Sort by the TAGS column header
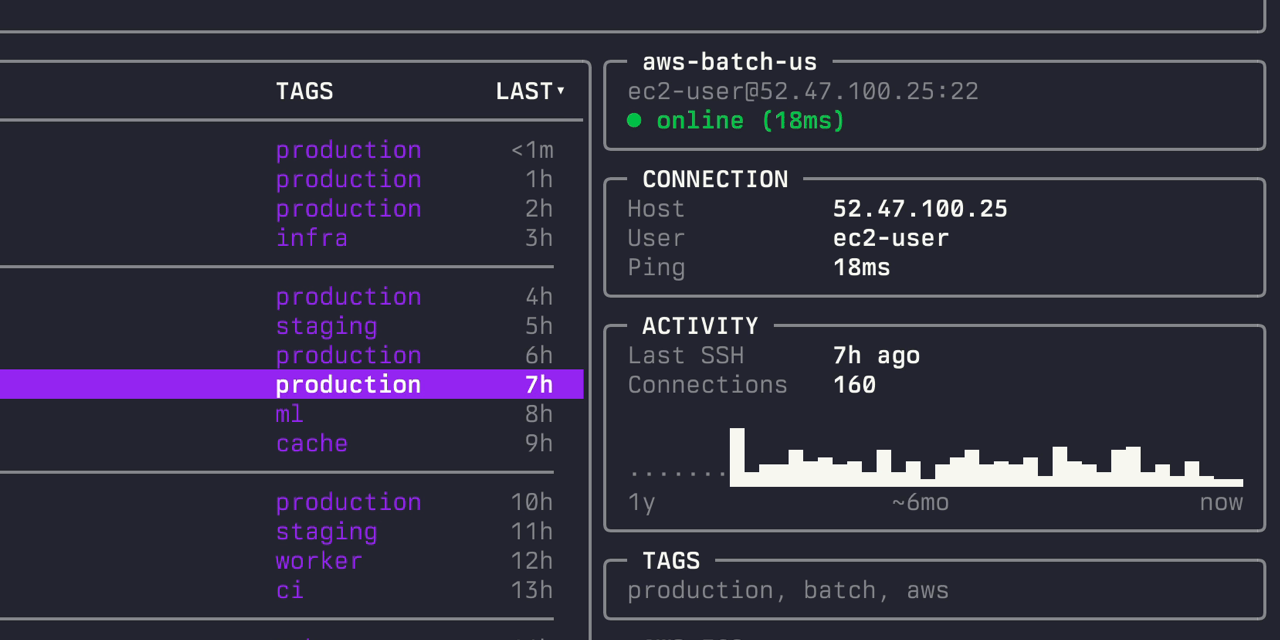 tap(304, 91)
